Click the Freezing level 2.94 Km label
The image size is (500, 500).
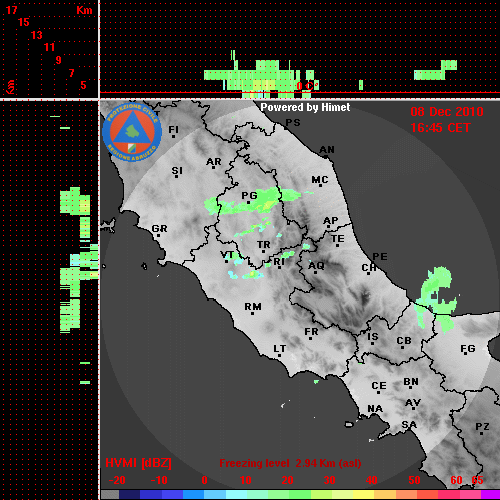[x=290, y=463]
